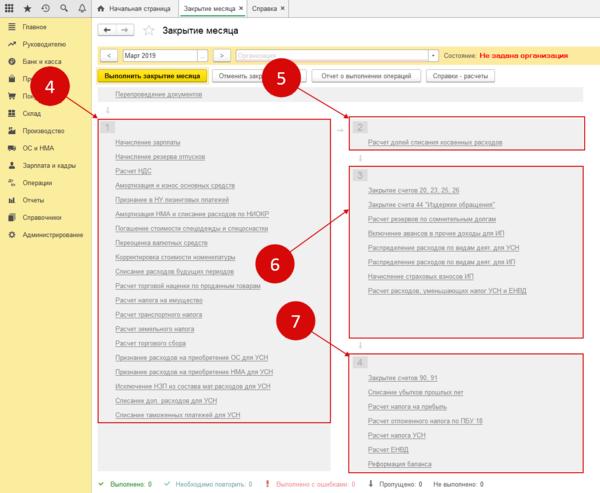The width and height of the screenshot is (600, 493).
Task: Open Search magnifier icon
Action: 64,8
